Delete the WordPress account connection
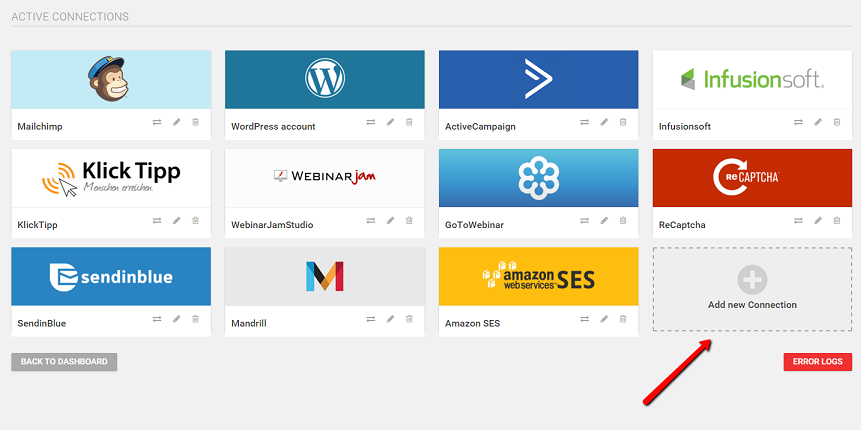 click(409, 122)
